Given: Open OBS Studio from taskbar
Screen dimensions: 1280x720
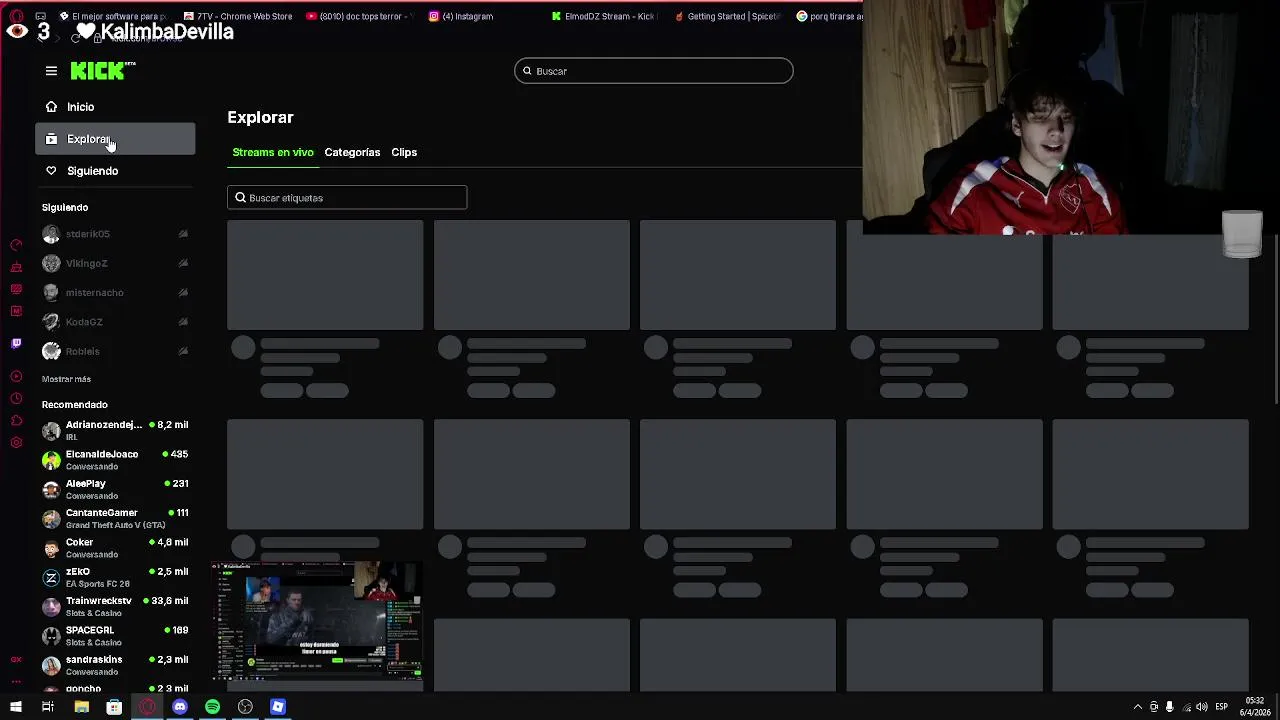Looking at the screenshot, I should [x=245, y=707].
